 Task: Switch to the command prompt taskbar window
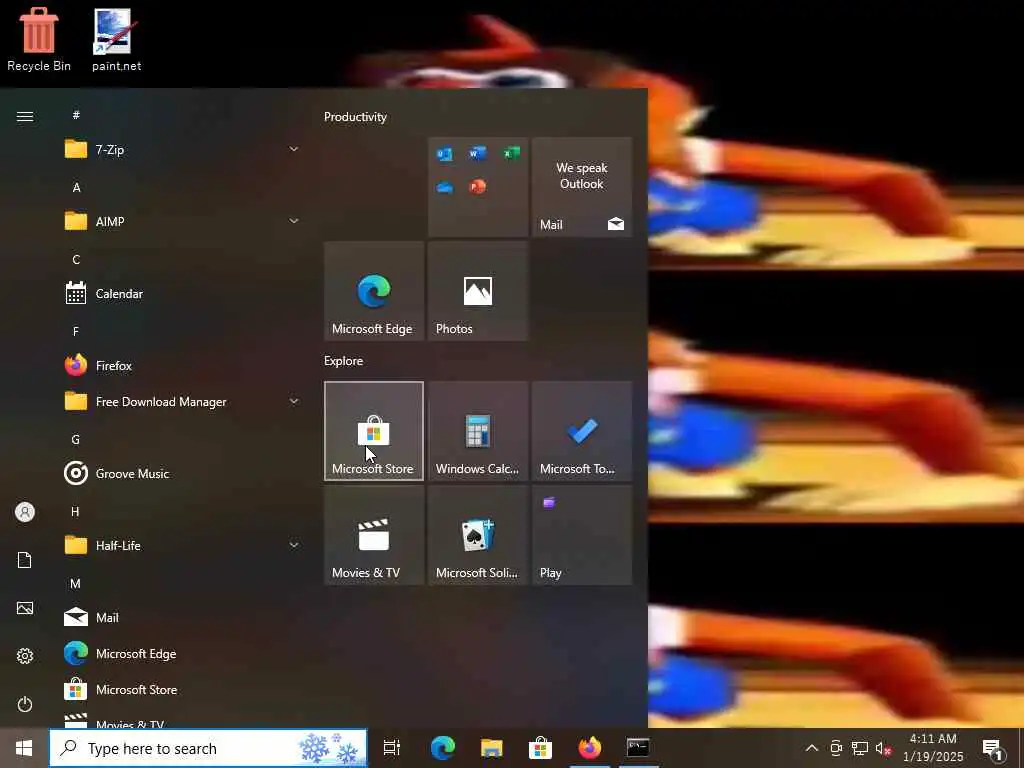(637, 748)
